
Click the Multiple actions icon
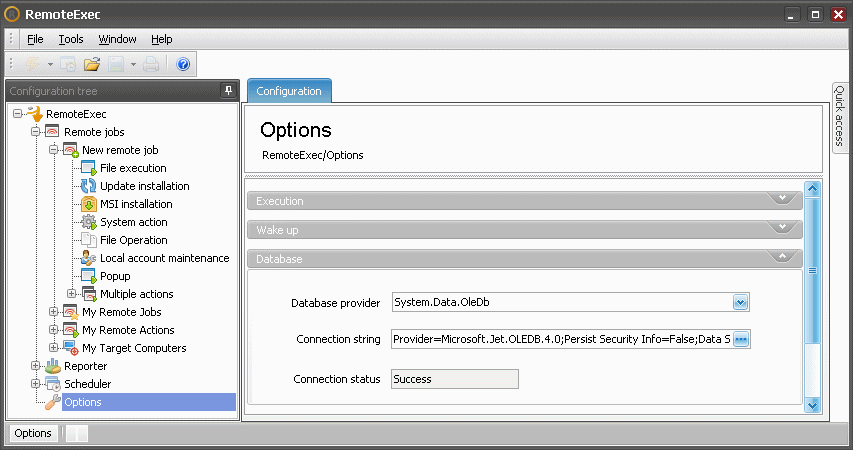(x=89, y=294)
